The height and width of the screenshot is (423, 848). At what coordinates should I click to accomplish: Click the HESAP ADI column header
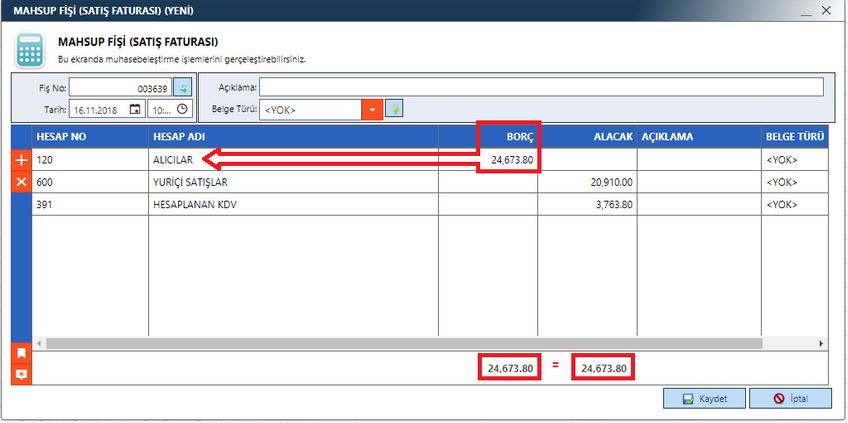coord(292,137)
